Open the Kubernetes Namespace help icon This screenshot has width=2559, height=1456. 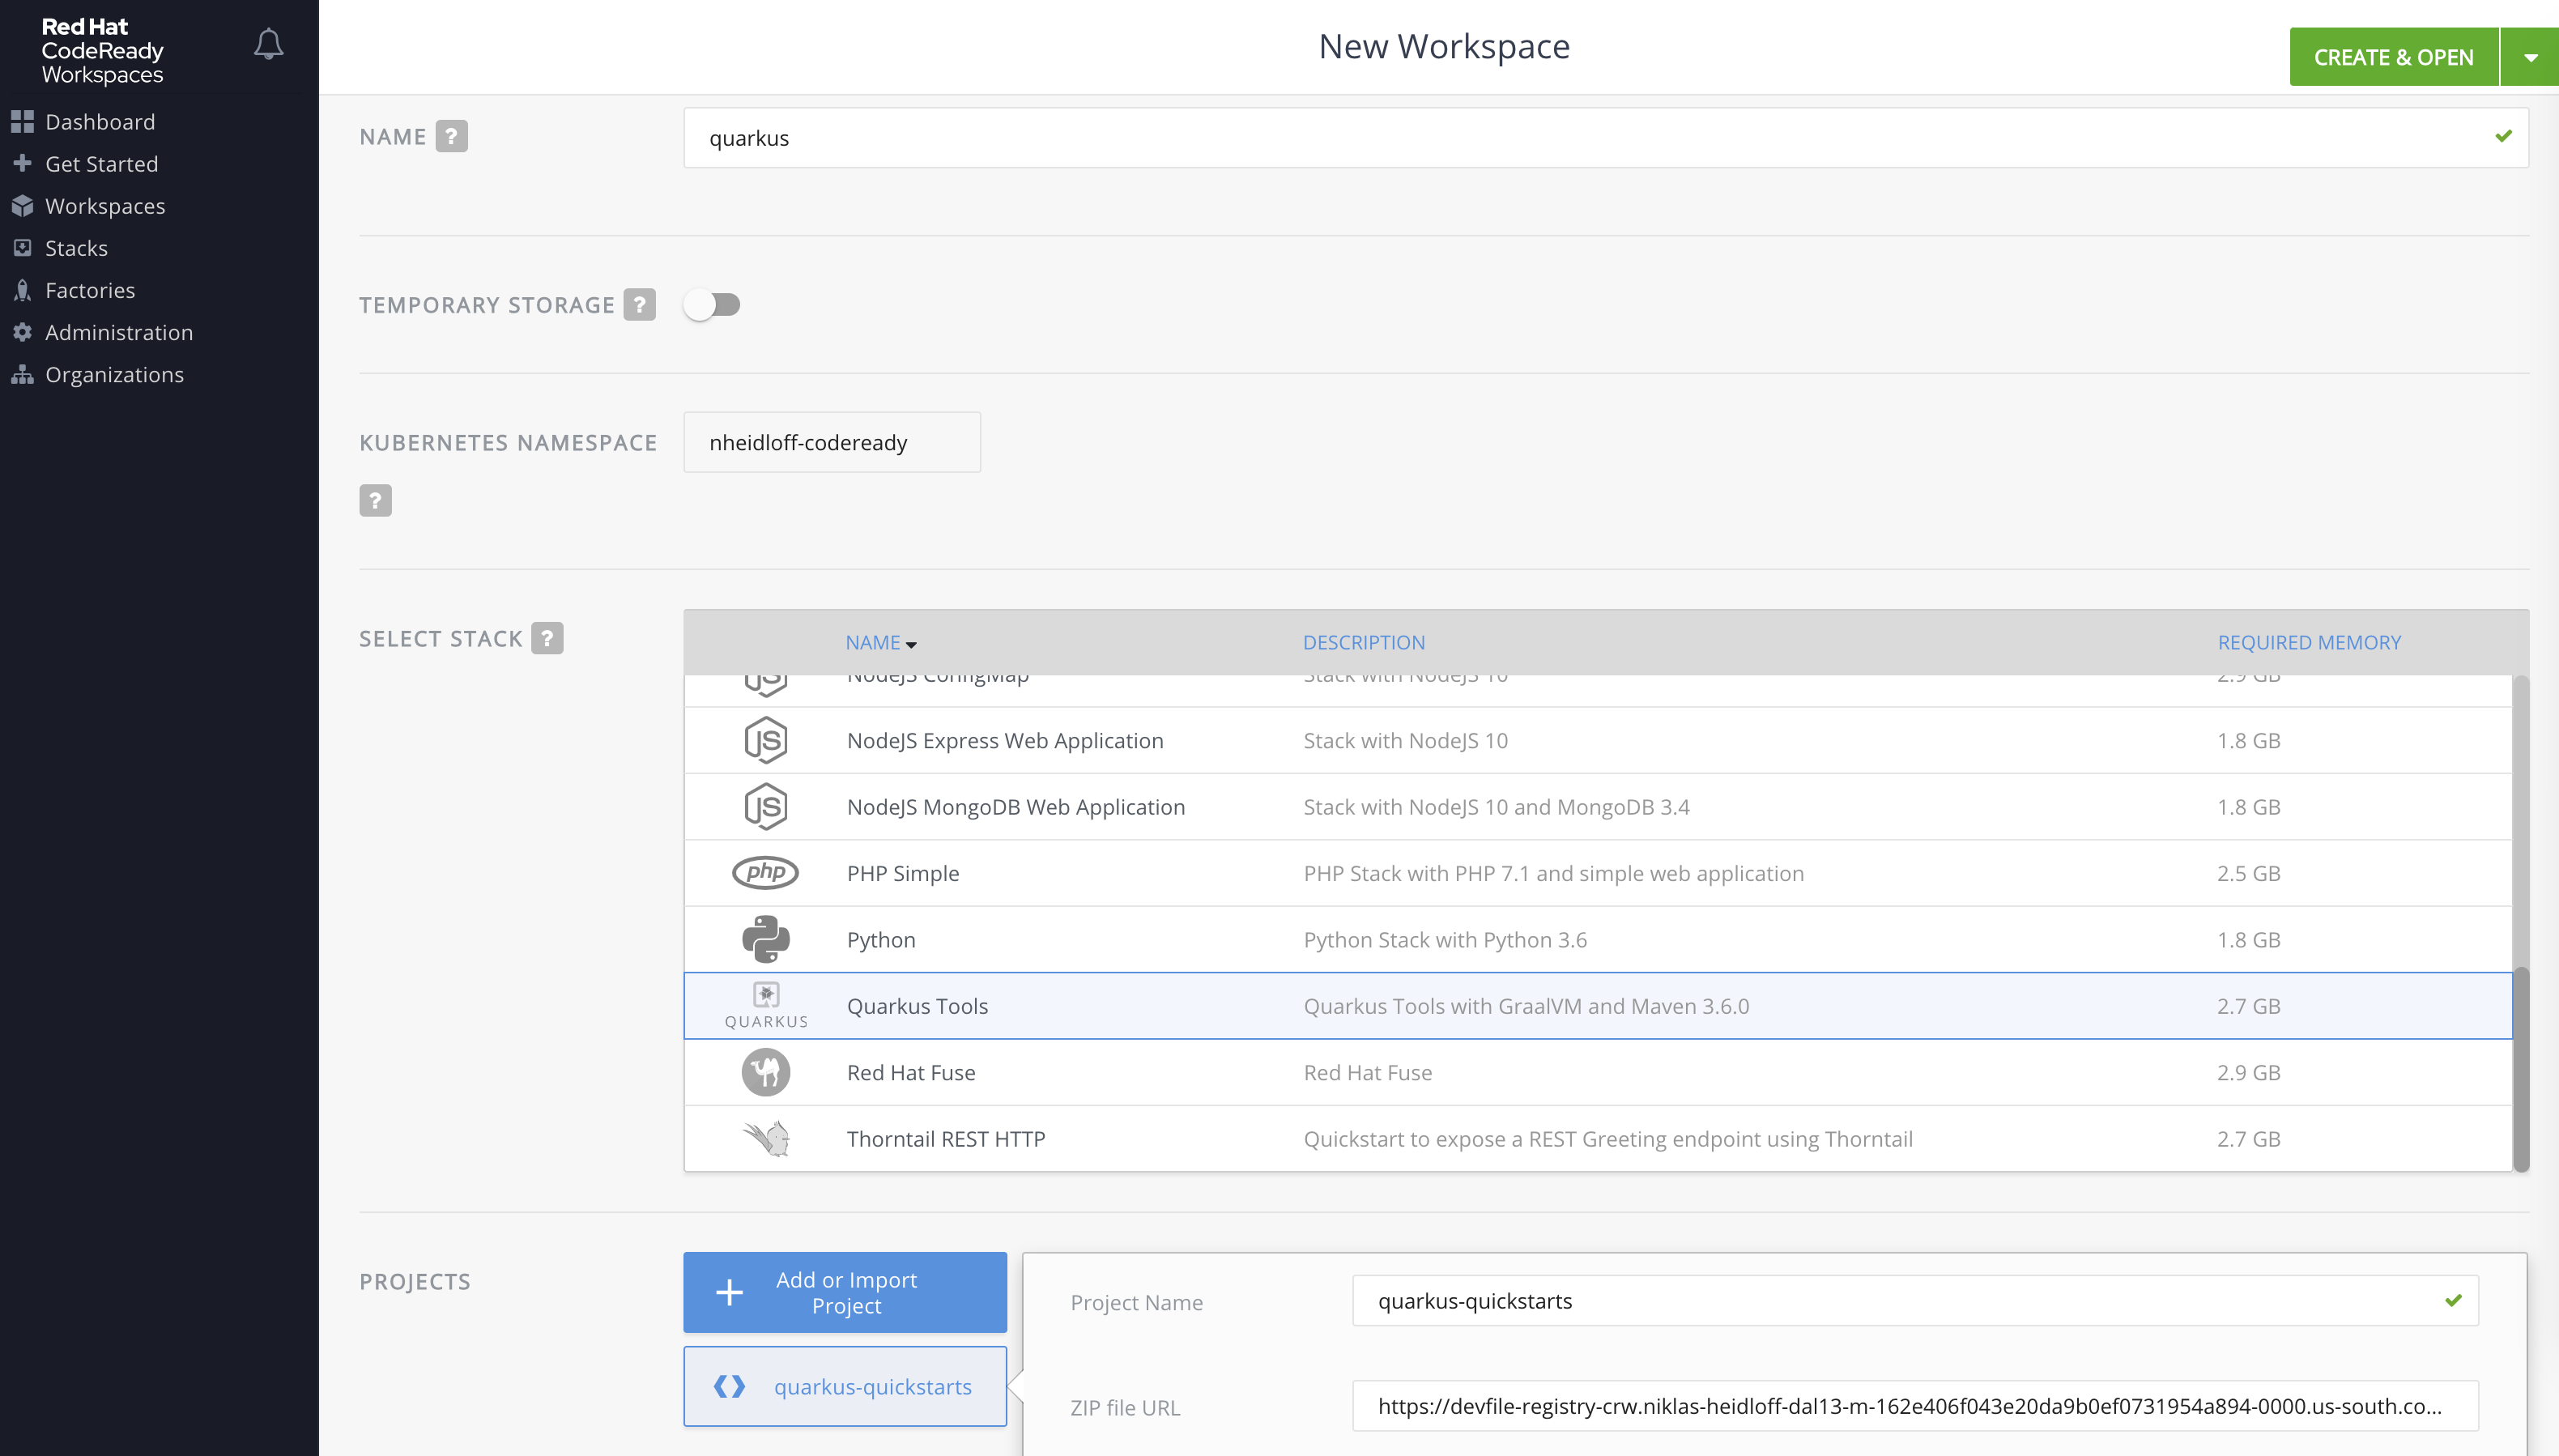pos(375,500)
